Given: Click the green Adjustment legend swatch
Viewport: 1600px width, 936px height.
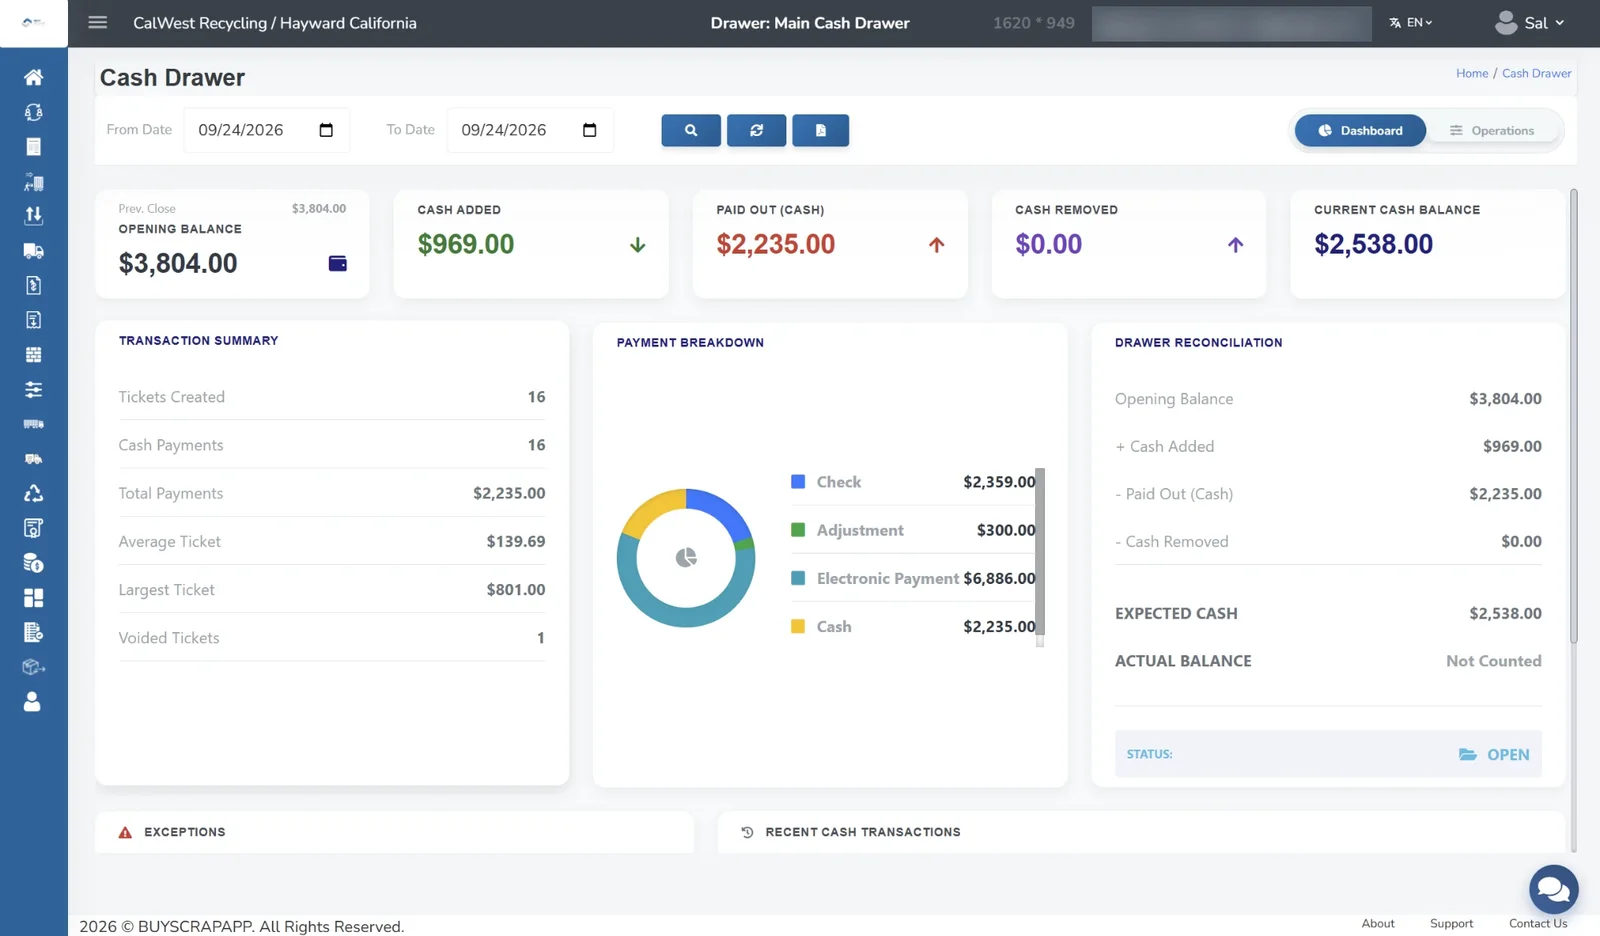Looking at the screenshot, I should 798,530.
